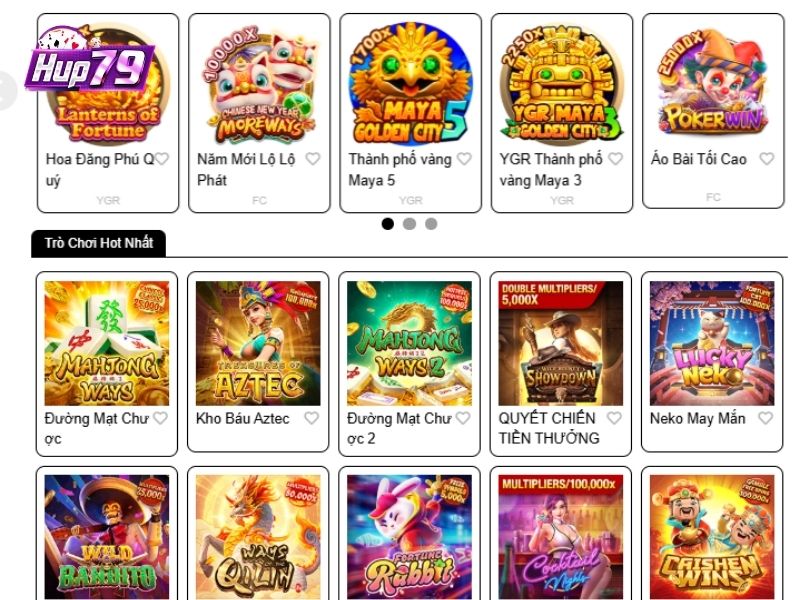Favorite the Hoa Đăng Phú Quý game heart
The width and height of the screenshot is (800, 600).
[x=162, y=159]
